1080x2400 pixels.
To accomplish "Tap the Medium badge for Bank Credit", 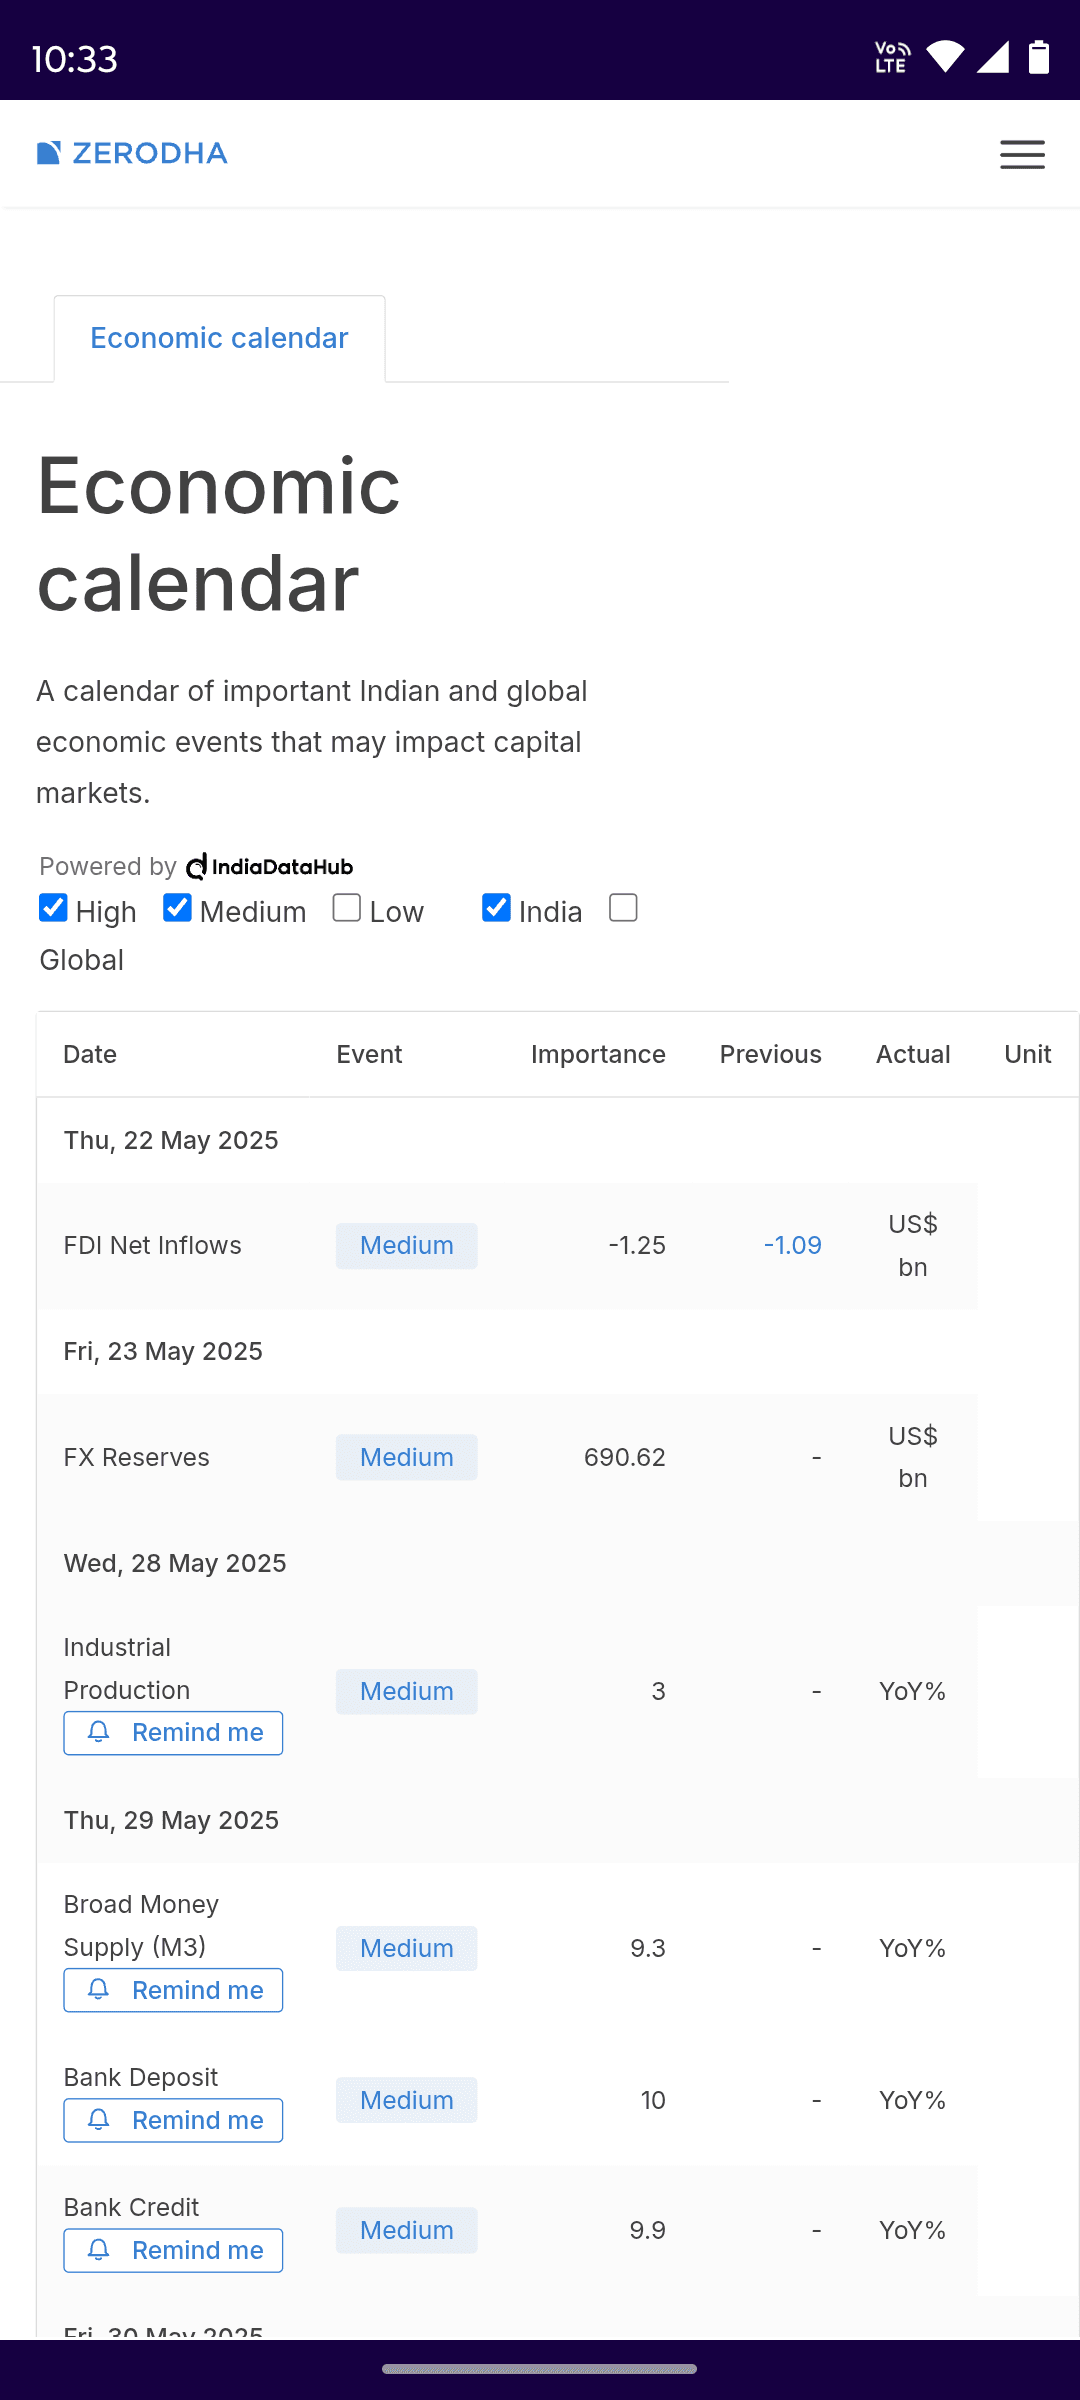I will tap(407, 2231).
